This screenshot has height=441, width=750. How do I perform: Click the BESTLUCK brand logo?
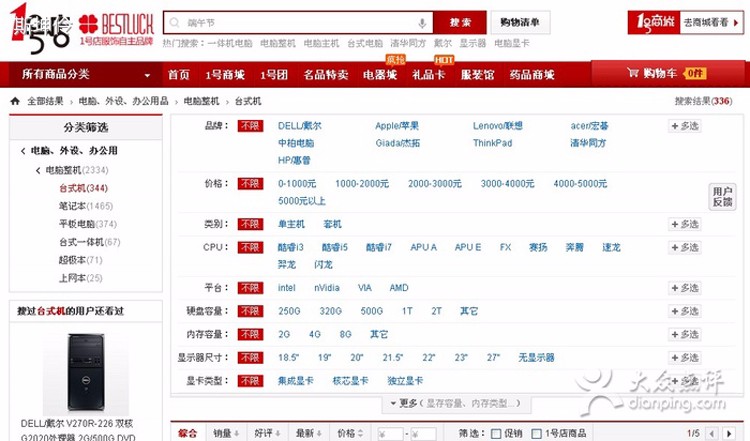tap(116, 29)
